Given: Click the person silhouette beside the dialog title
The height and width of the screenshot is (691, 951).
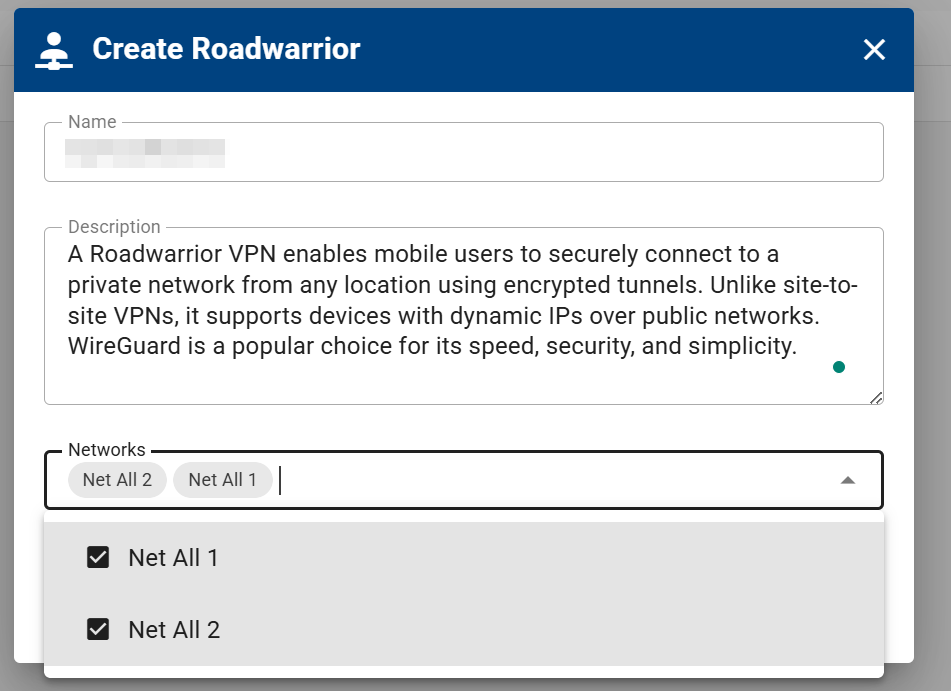Looking at the screenshot, I should [x=53, y=49].
